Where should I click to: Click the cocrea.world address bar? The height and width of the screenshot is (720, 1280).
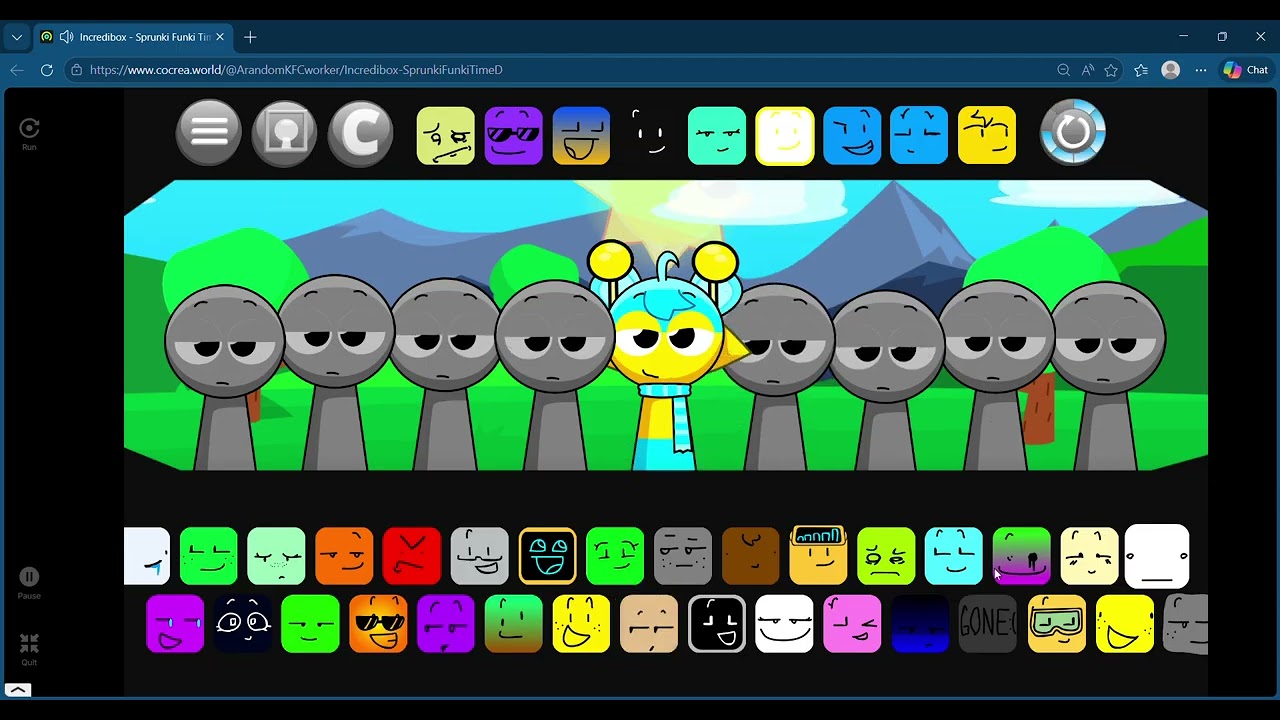point(295,70)
